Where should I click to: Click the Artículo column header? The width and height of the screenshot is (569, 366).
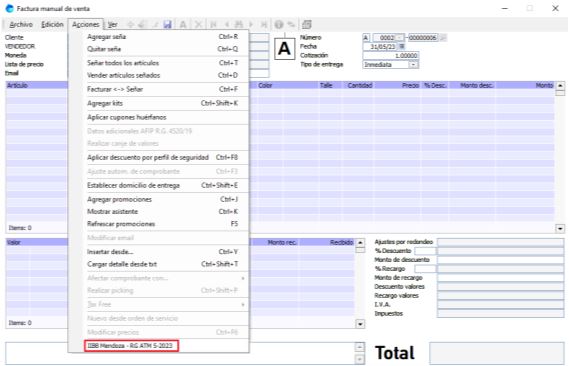[36, 85]
